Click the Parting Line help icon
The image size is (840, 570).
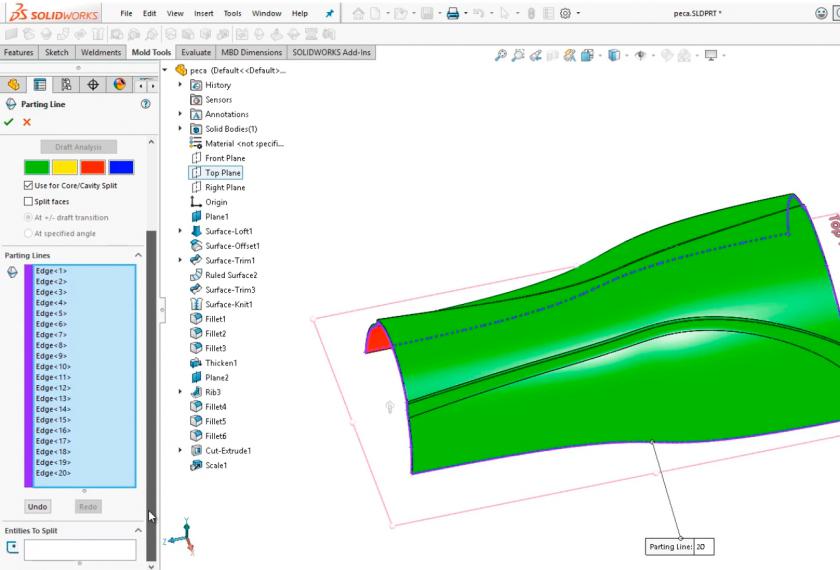tap(146, 104)
